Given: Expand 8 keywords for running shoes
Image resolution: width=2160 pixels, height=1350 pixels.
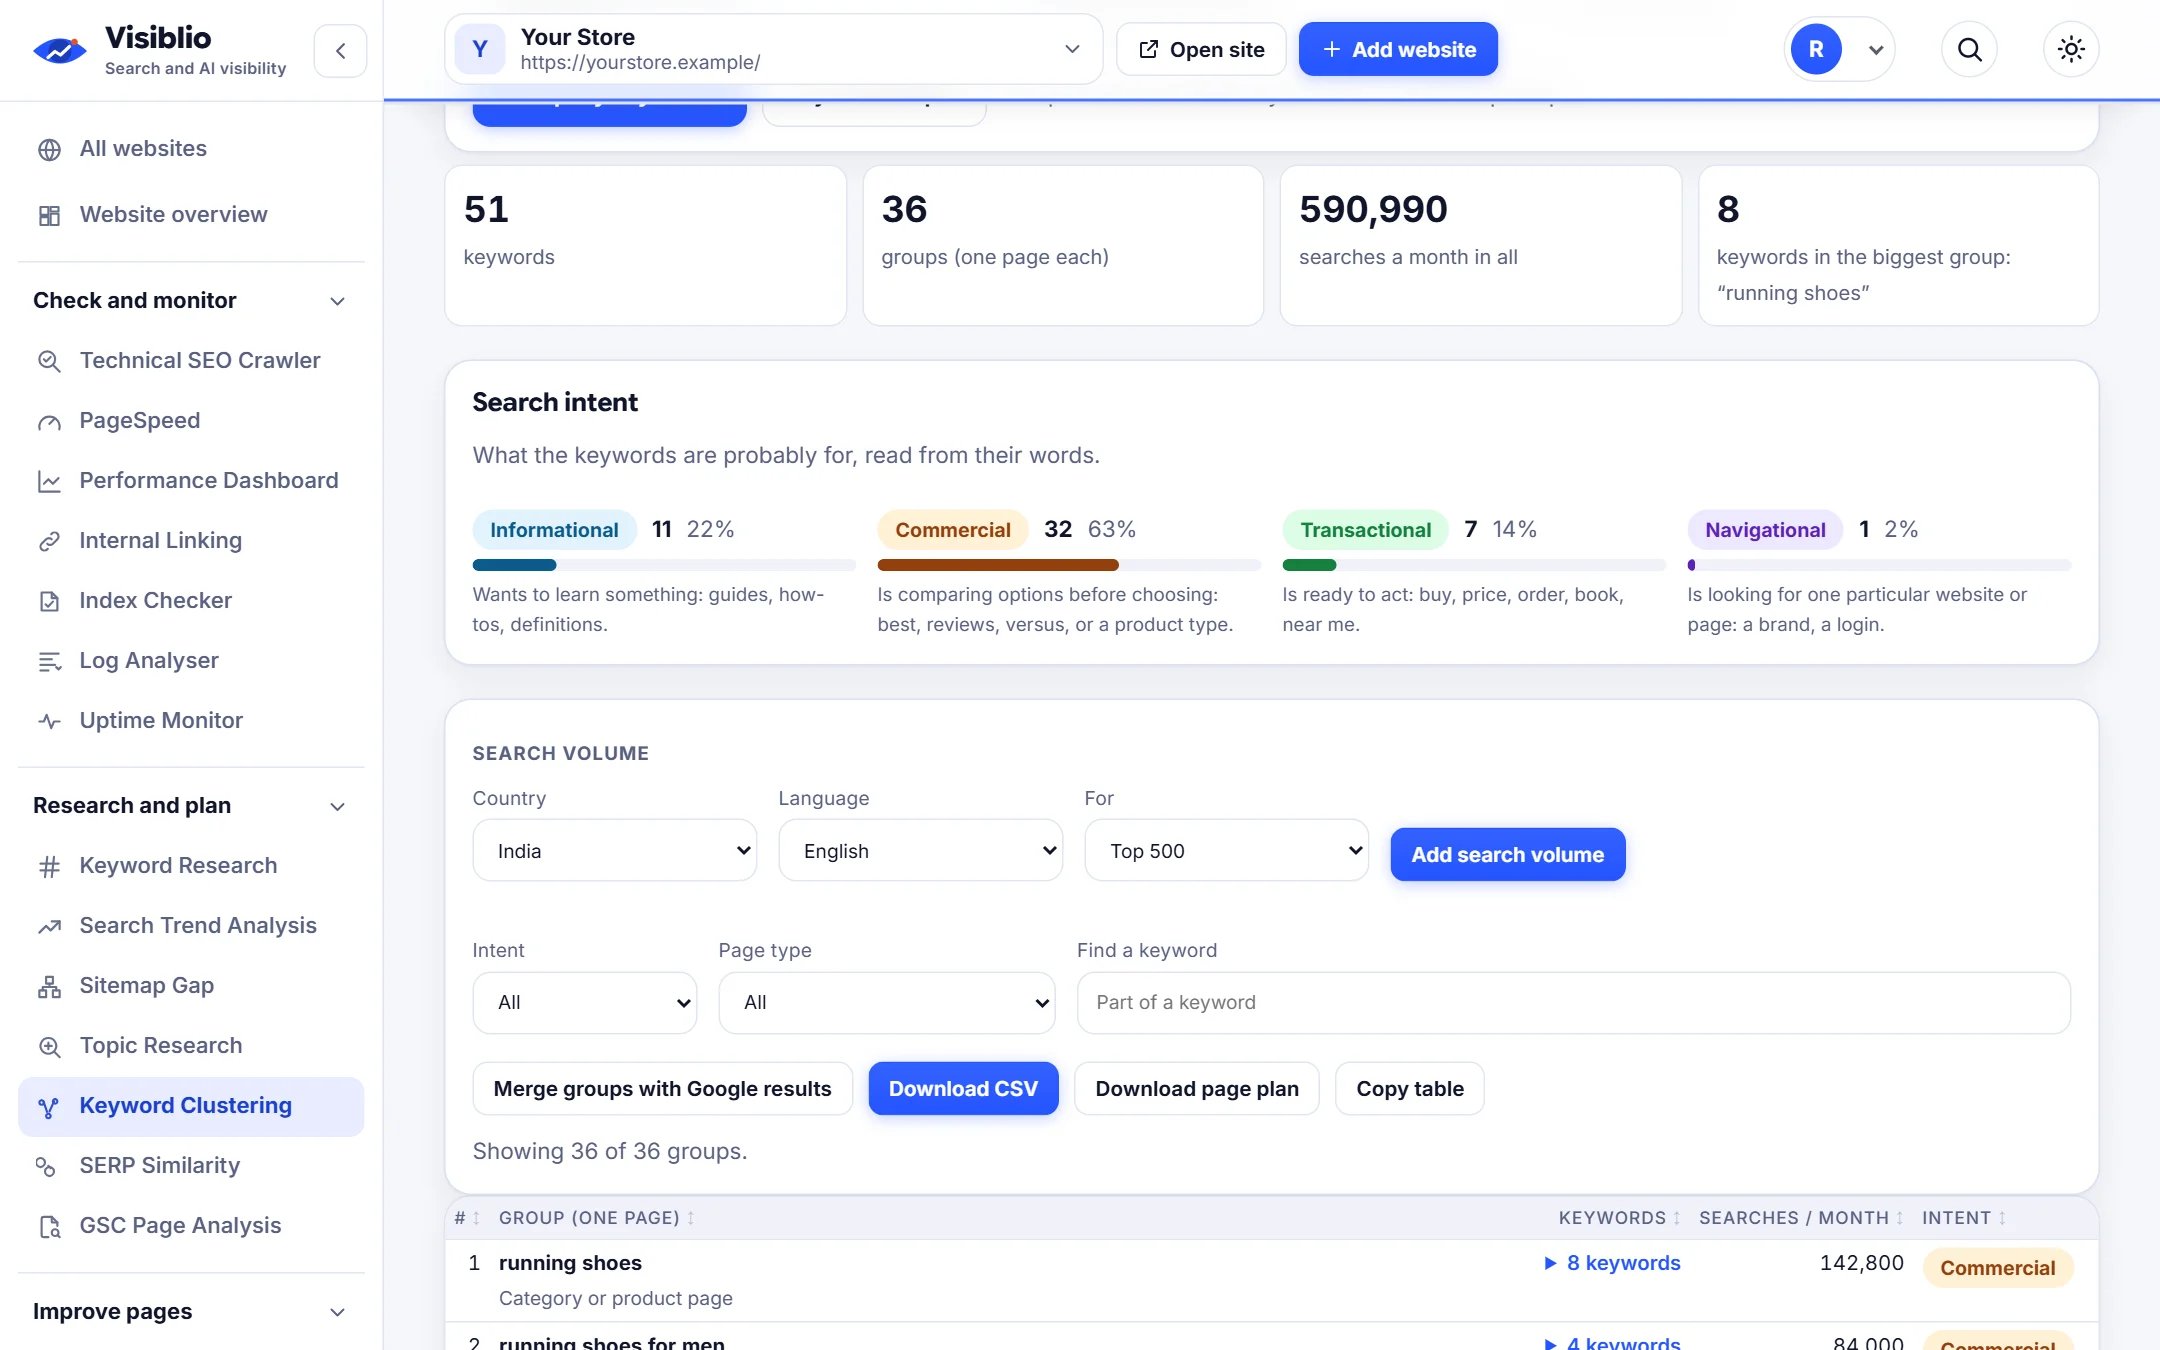Looking at the screenshot, I should [x=1612, y=1263].
